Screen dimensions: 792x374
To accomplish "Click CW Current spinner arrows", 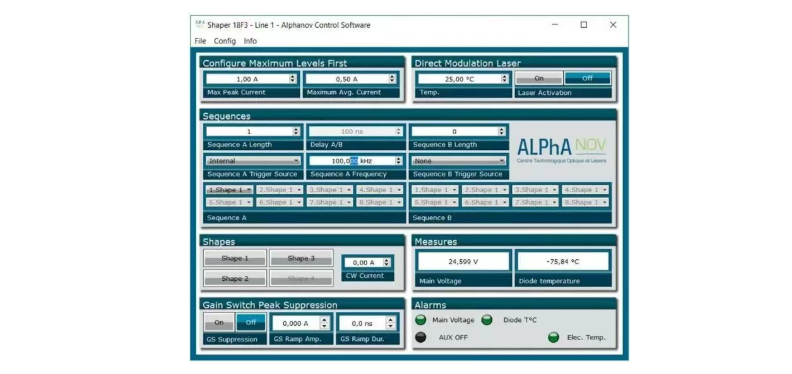I will 387,262.
